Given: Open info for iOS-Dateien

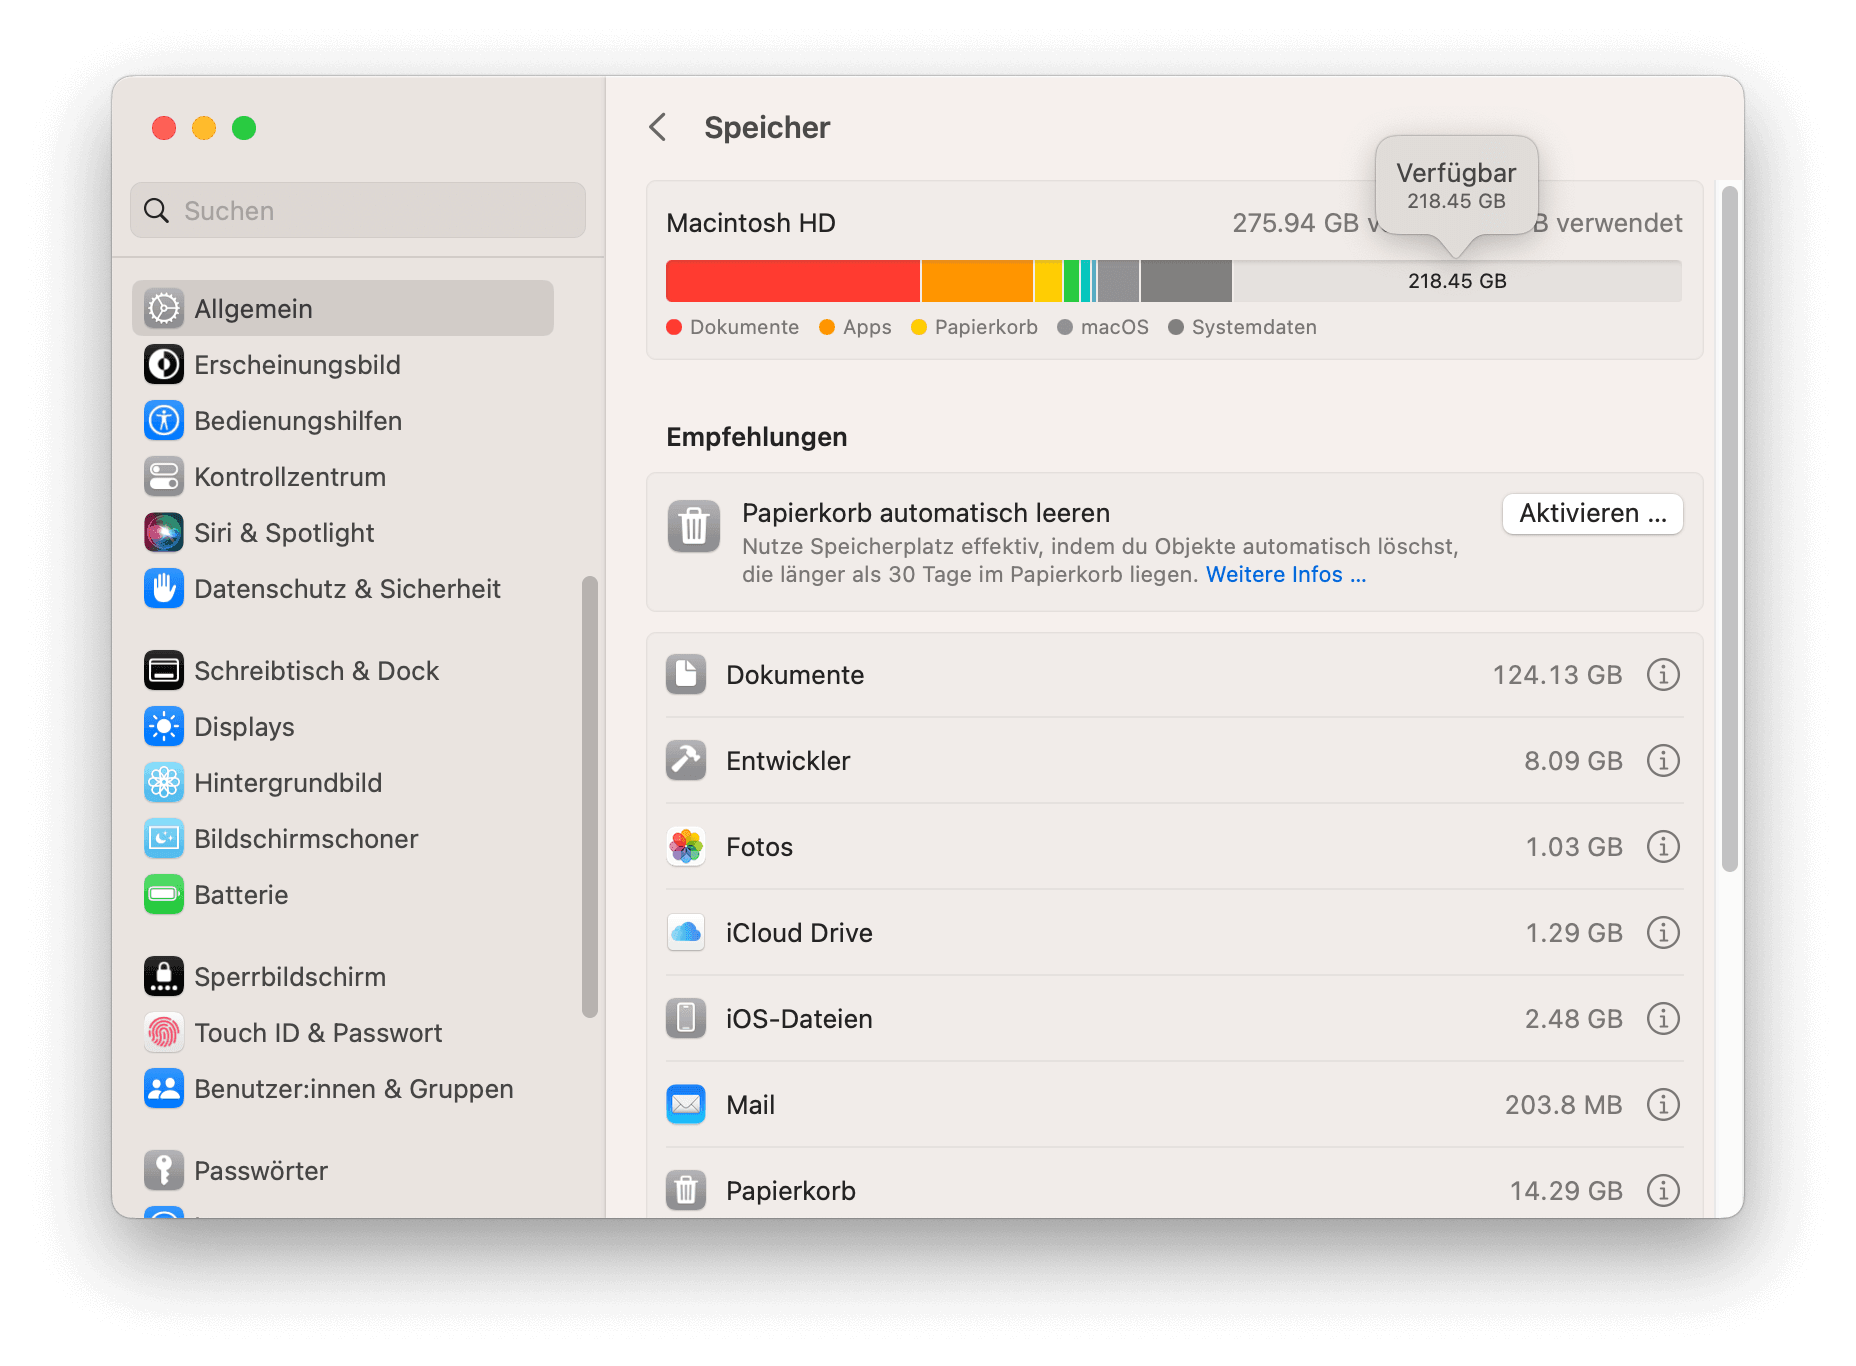Looking at the screenshot, I should (x=1663, y=1019).
